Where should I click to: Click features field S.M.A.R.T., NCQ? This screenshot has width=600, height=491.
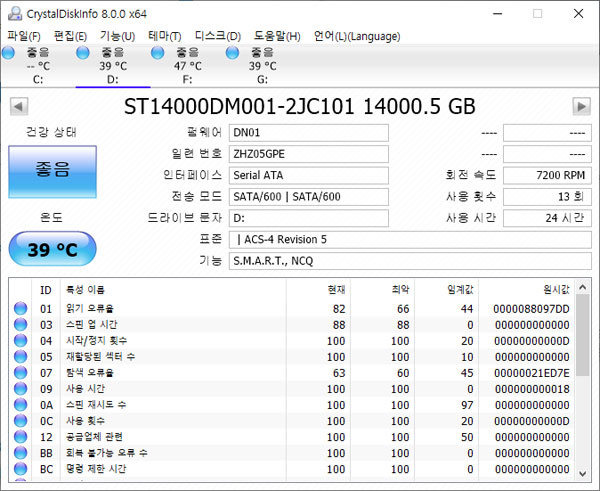410,261
